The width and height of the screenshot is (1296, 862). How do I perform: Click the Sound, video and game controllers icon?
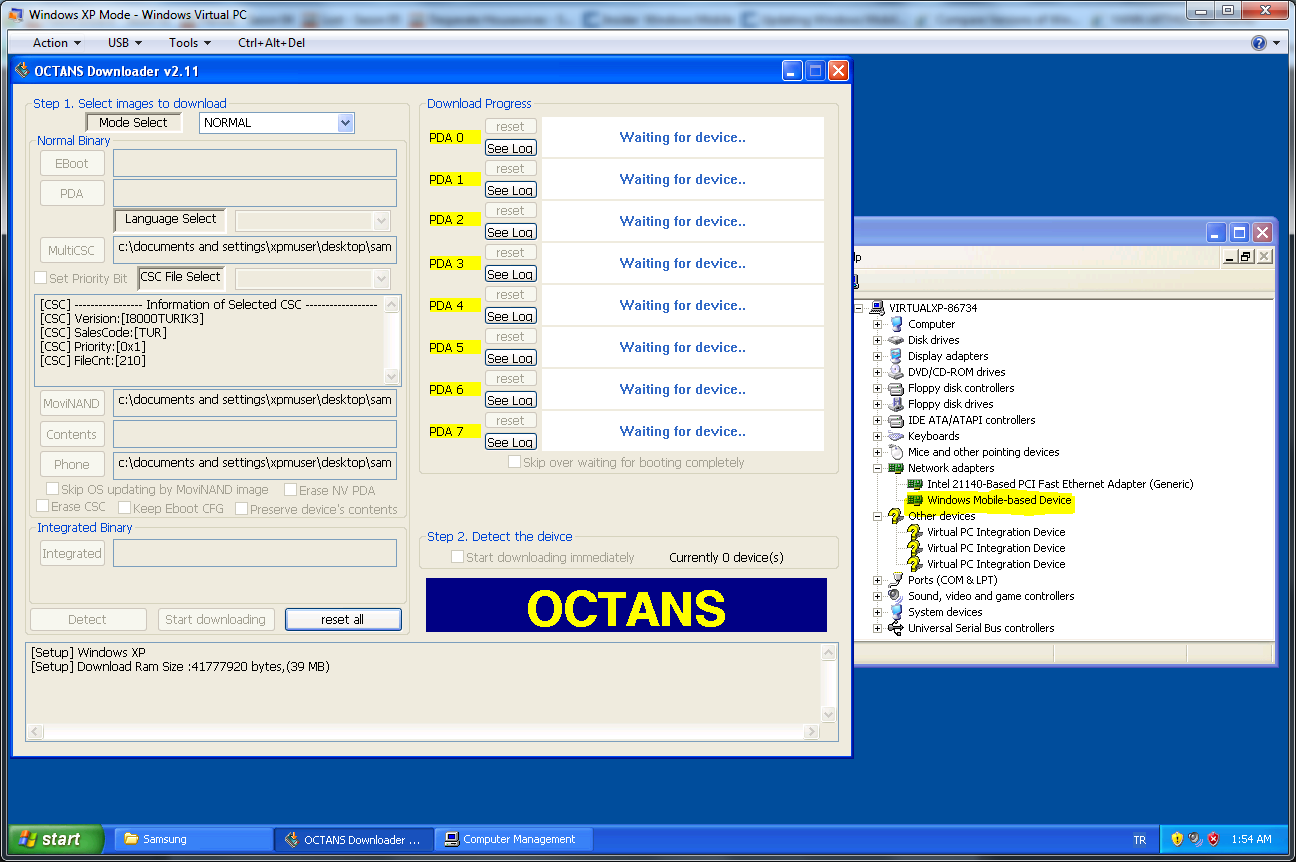(x=895, y=596)
